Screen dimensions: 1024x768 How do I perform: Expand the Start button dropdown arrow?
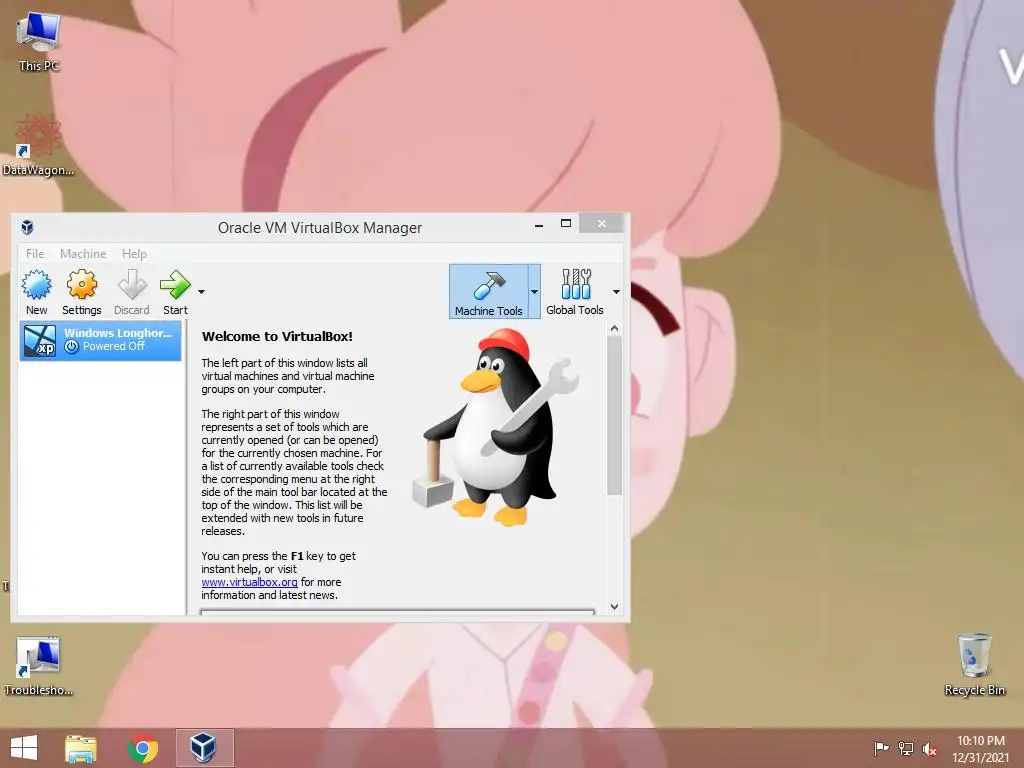tap(201, 292)
